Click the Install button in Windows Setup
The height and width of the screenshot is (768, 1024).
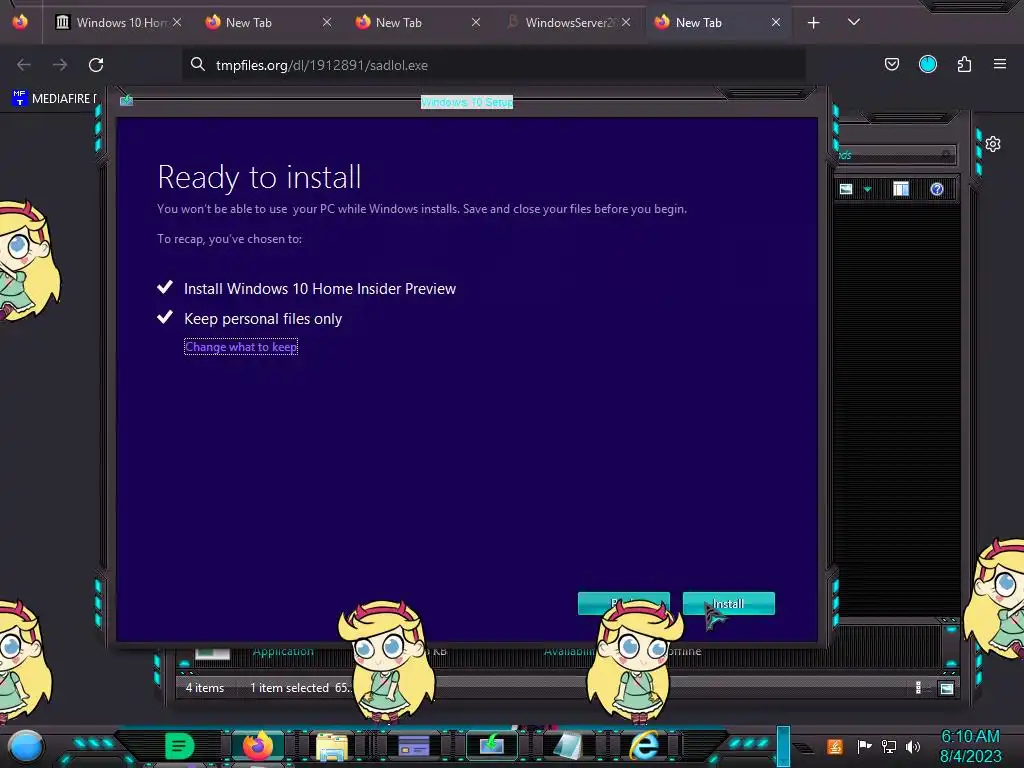pyautogui.click(x=728, y=603)
